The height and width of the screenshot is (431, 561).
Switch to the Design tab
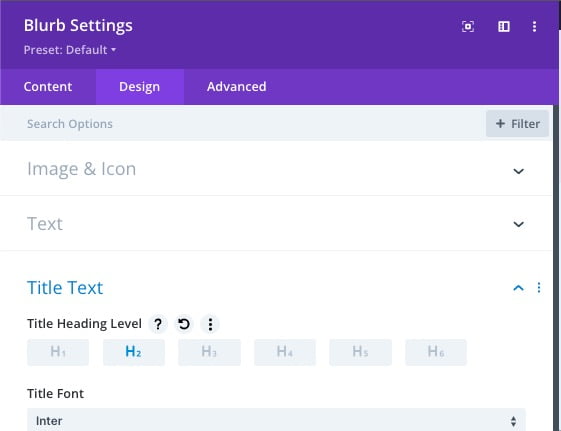[x=140, y=87]
